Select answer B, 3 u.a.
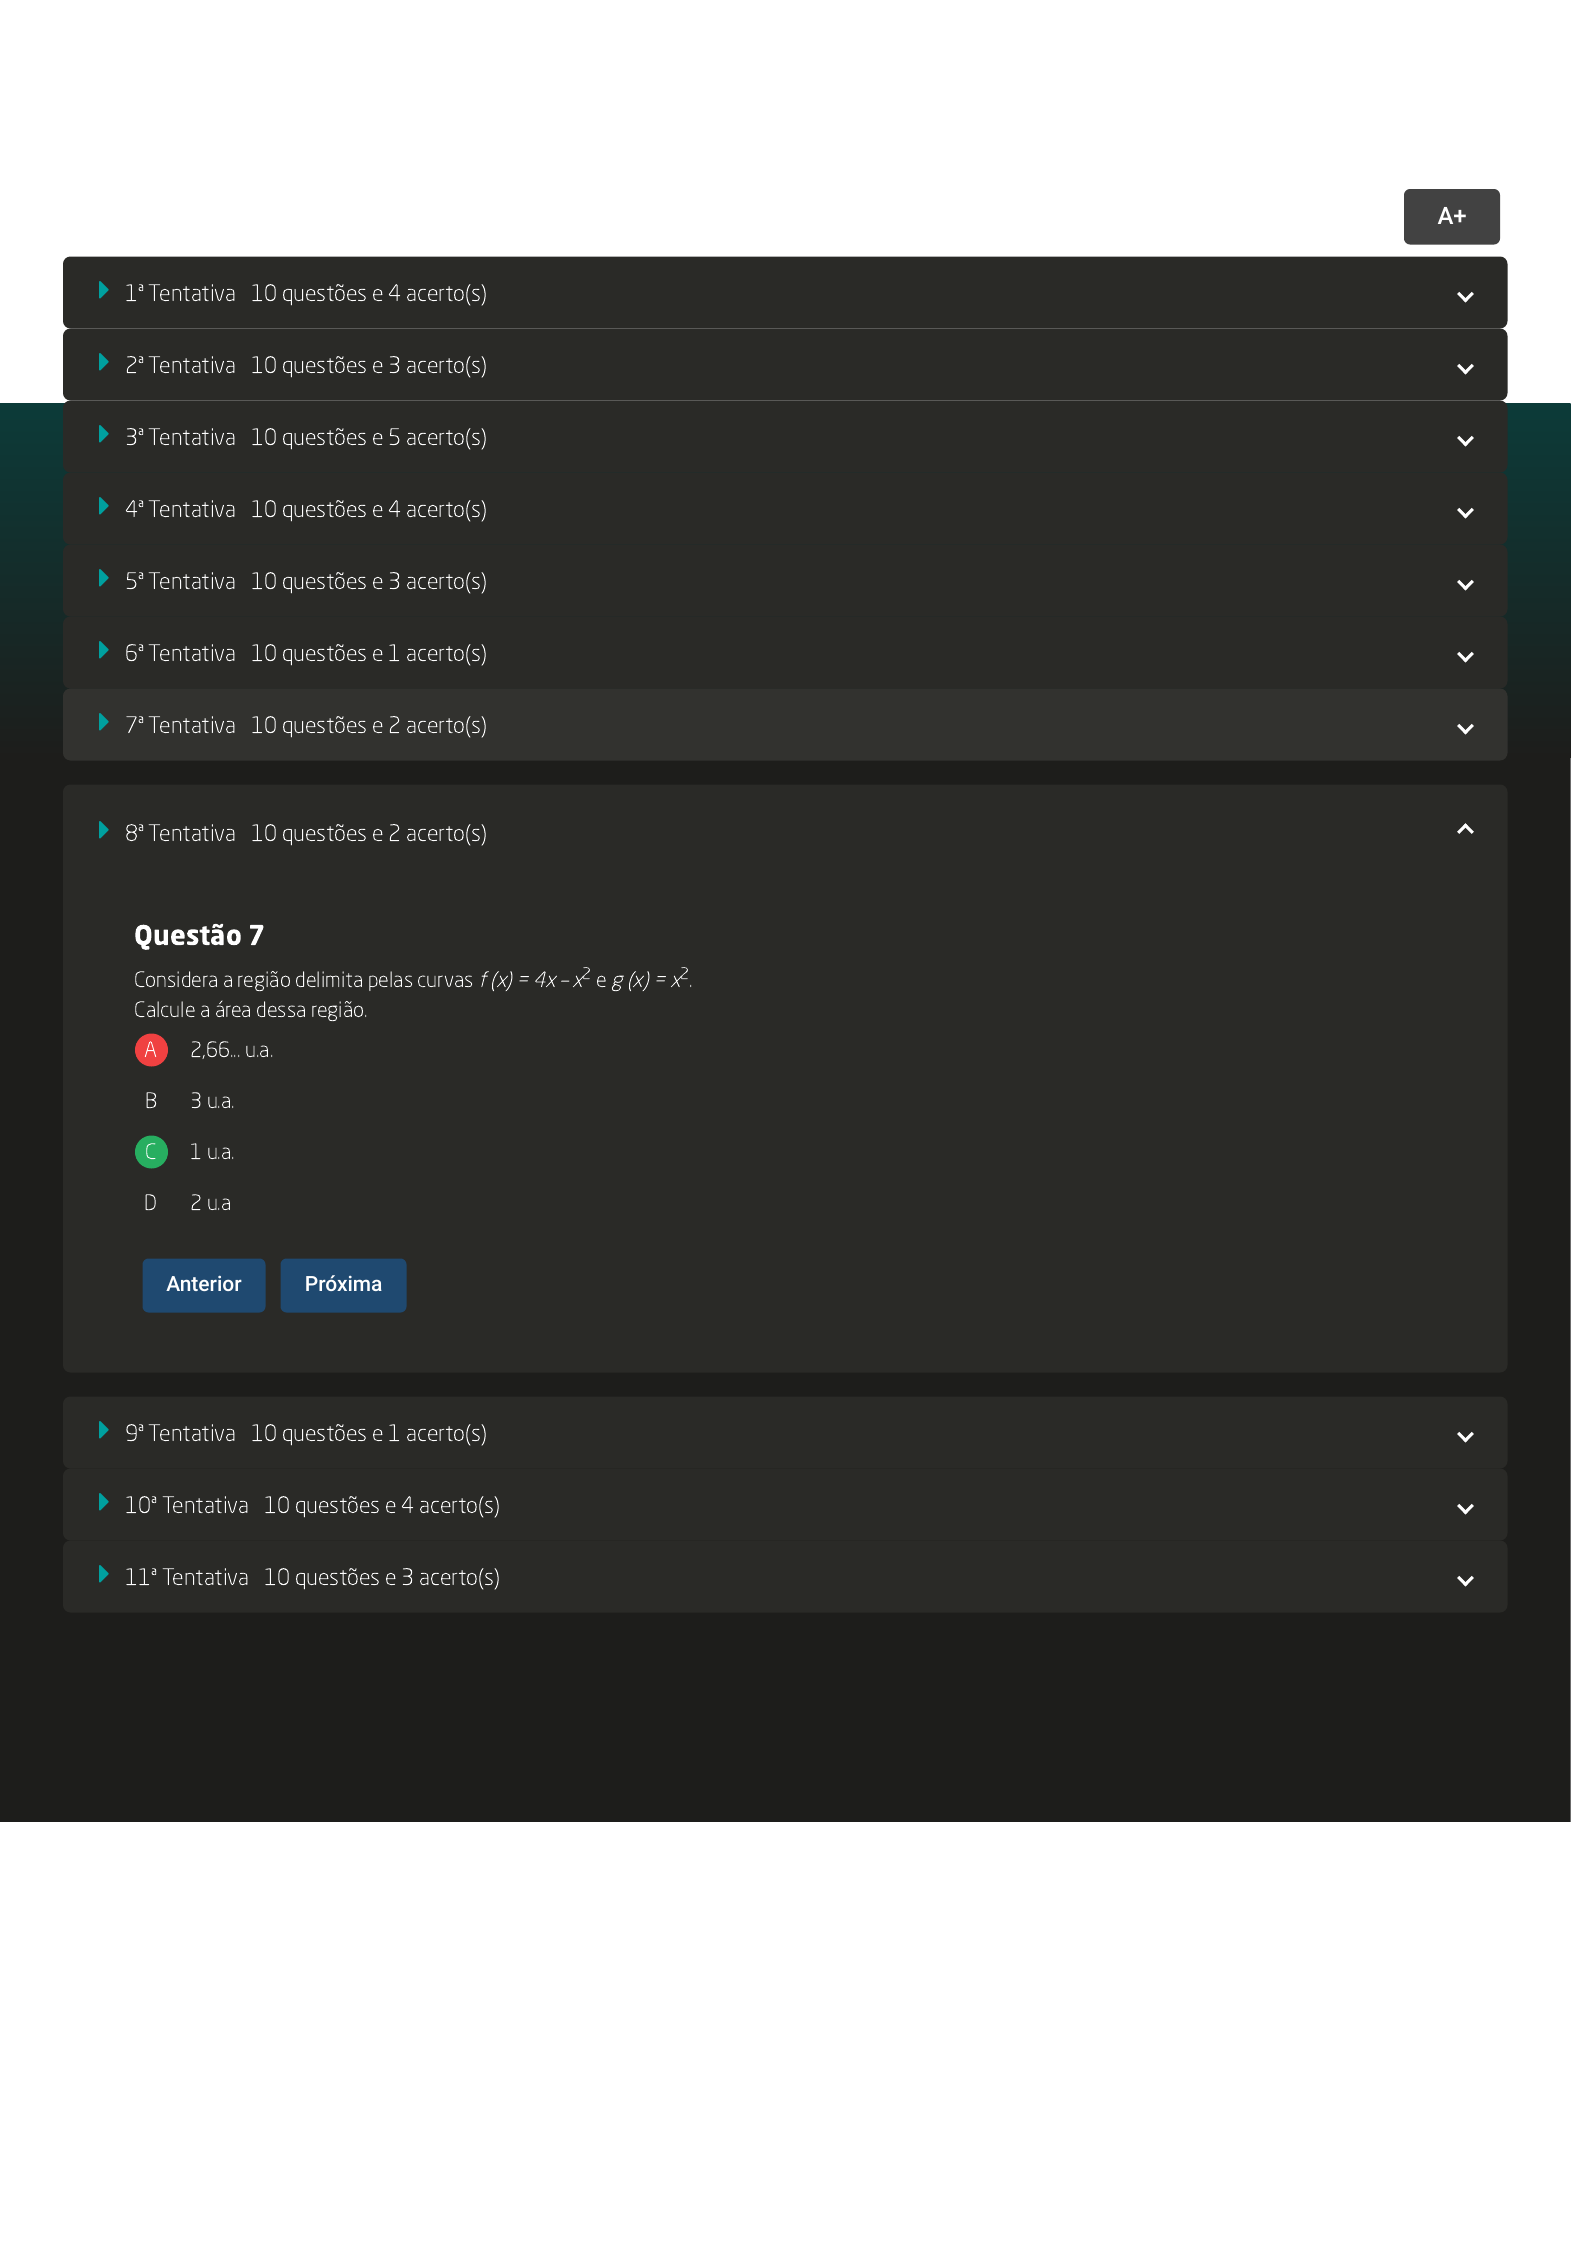Image resolution: width=1571 pixels, height=2268 pixels. 151,1101
